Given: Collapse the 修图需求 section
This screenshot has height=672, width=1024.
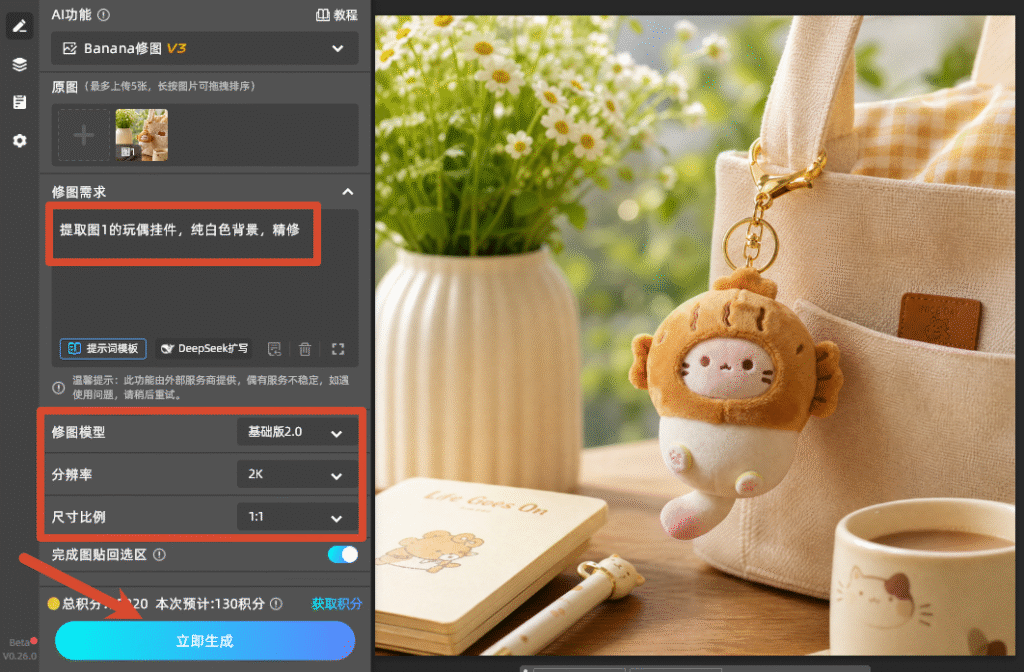Looking at the screenshot, I should (348, 192).
